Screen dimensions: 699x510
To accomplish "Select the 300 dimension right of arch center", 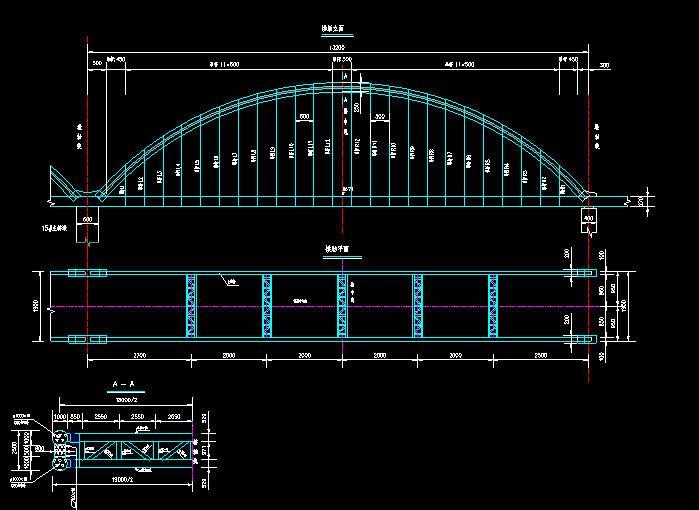I will 380,117.
